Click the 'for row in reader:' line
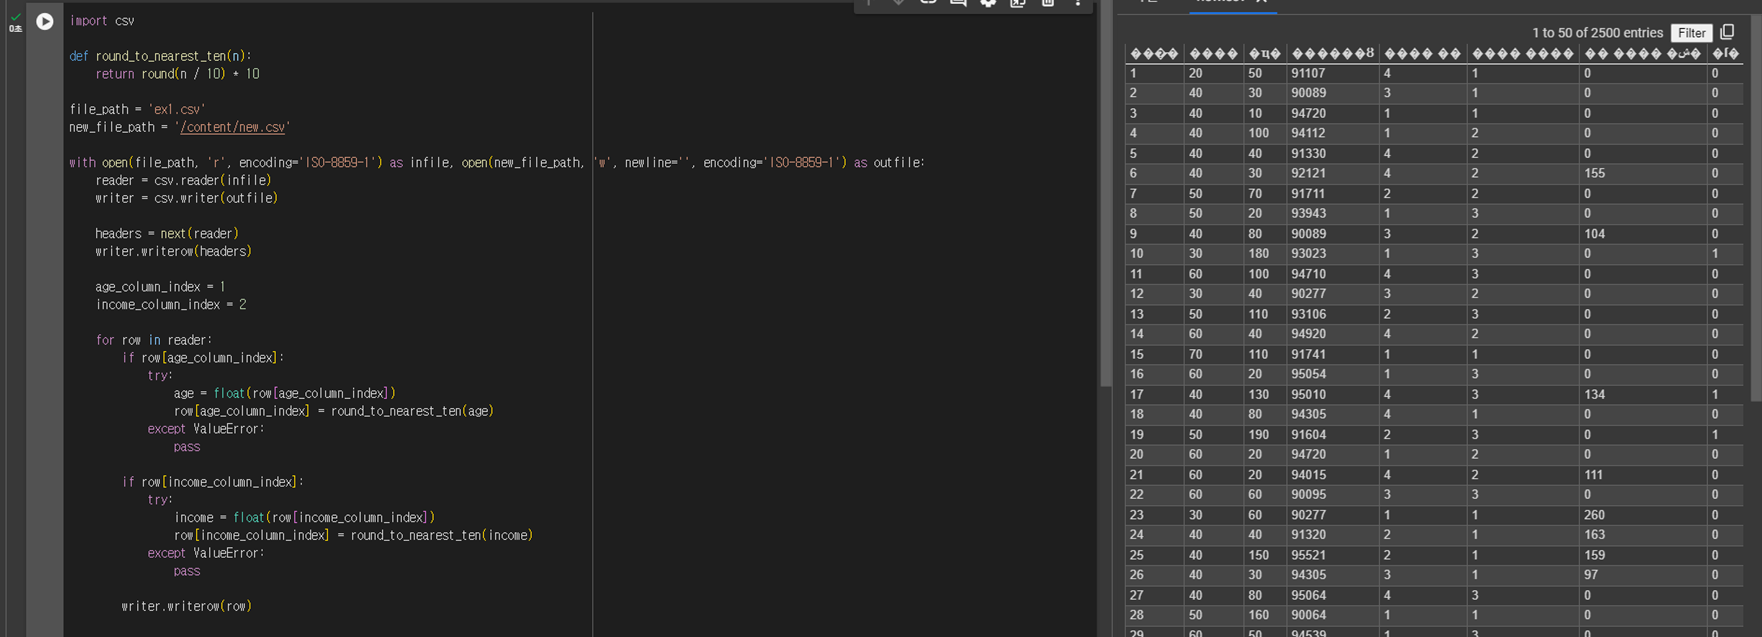The width and height of the screenshot is (1762, 637). point(153,340)
